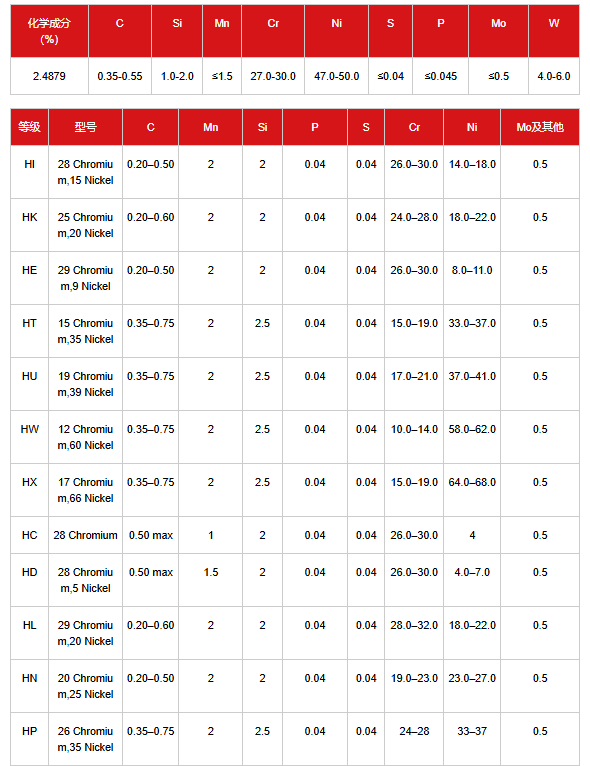Click the 37.0–41.0 nickel cell for HU
Viewport: 590px width, 766px height.
point(472,384)
